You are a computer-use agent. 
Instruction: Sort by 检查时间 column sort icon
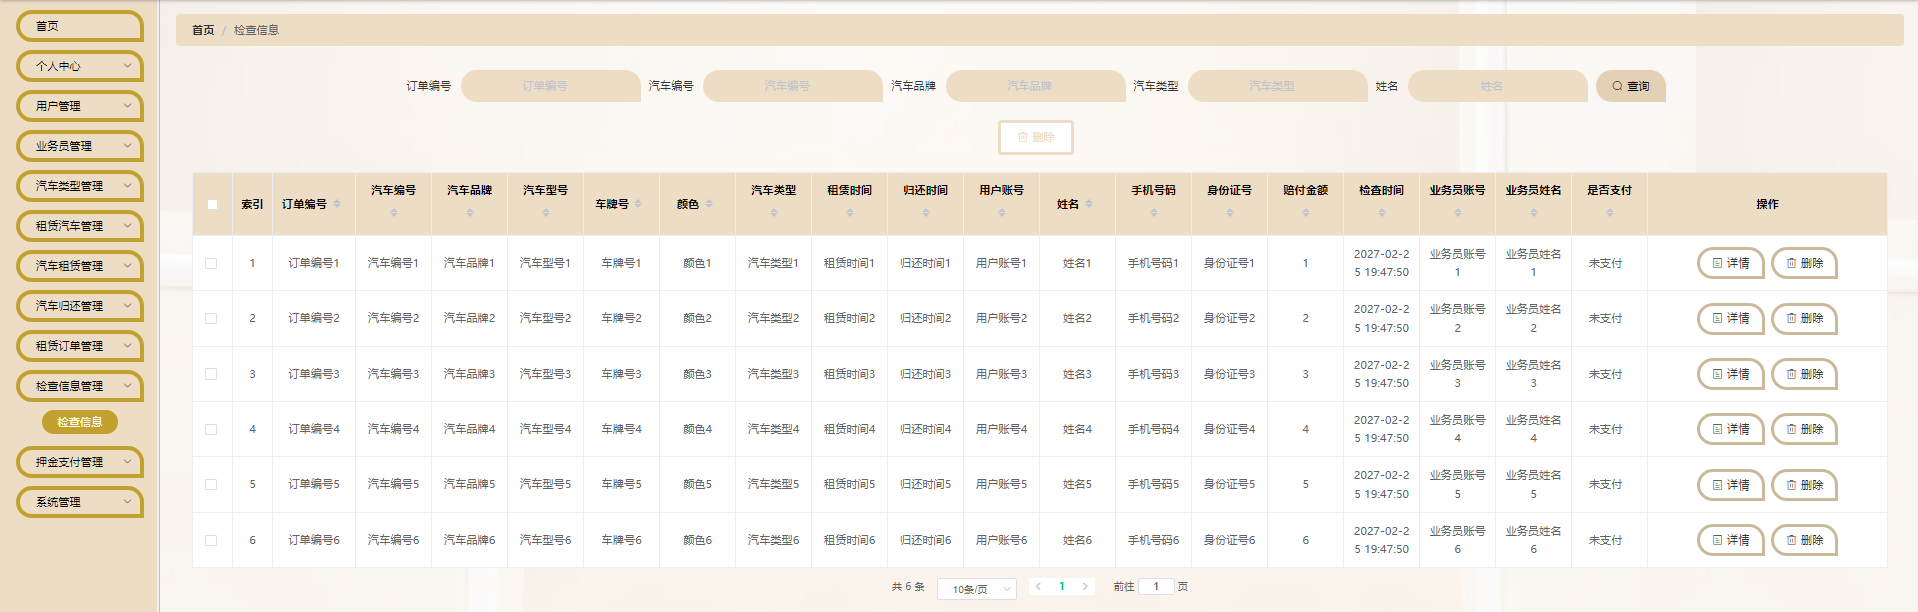(1382, 212)
